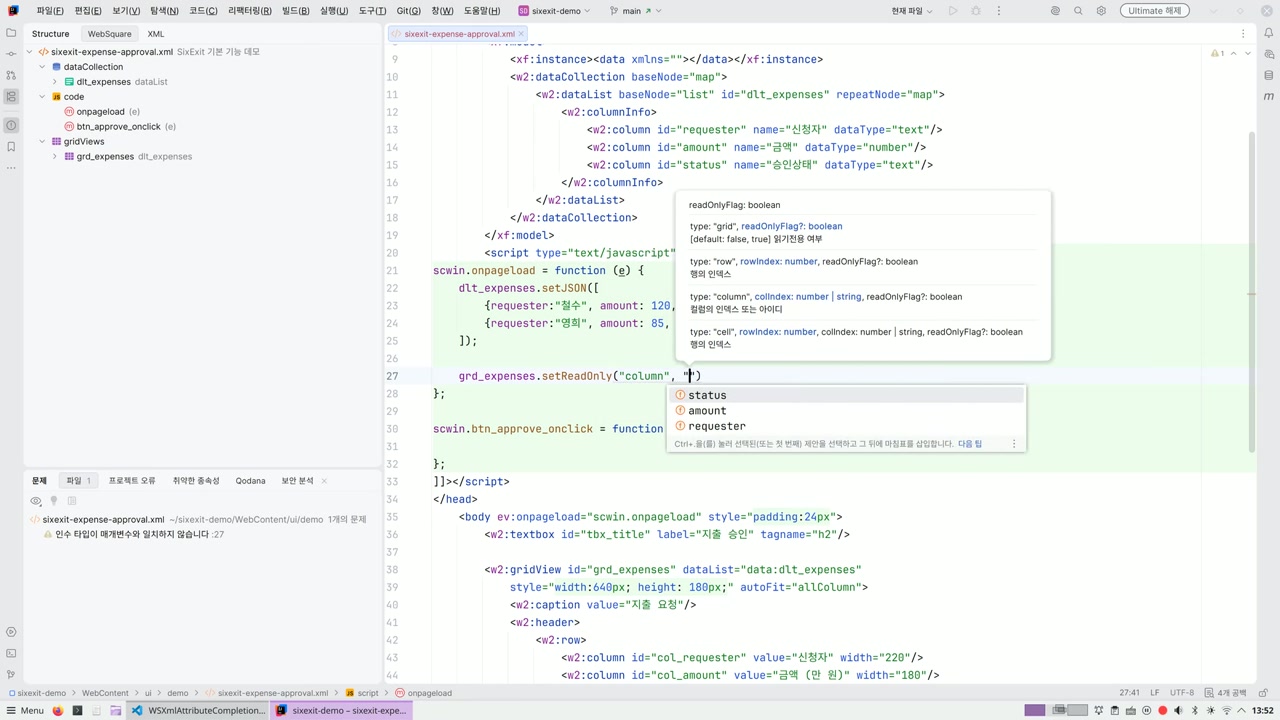This screenshot has height=720, width=1280.
Task: Collapse the dataCollection tree node
Action: (42, 67)
